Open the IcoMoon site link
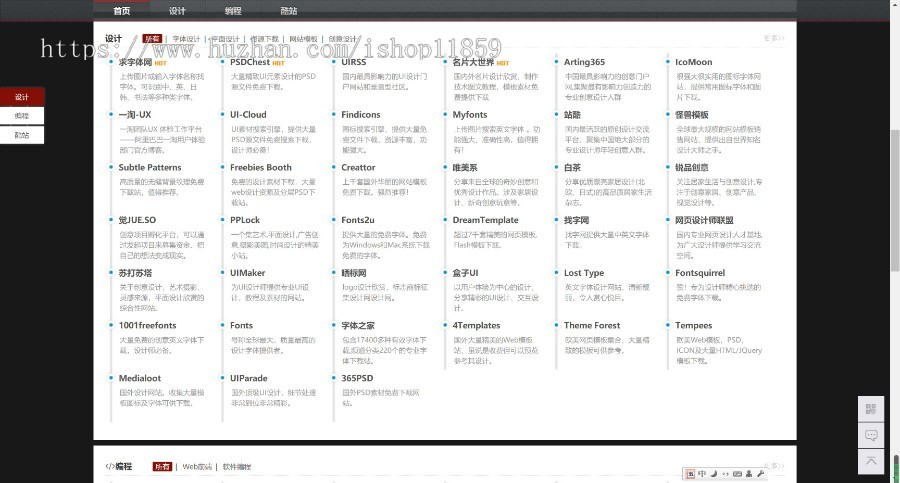Image resolution: width=900 pixels, height=483 pixels. (x=693, y=62)
